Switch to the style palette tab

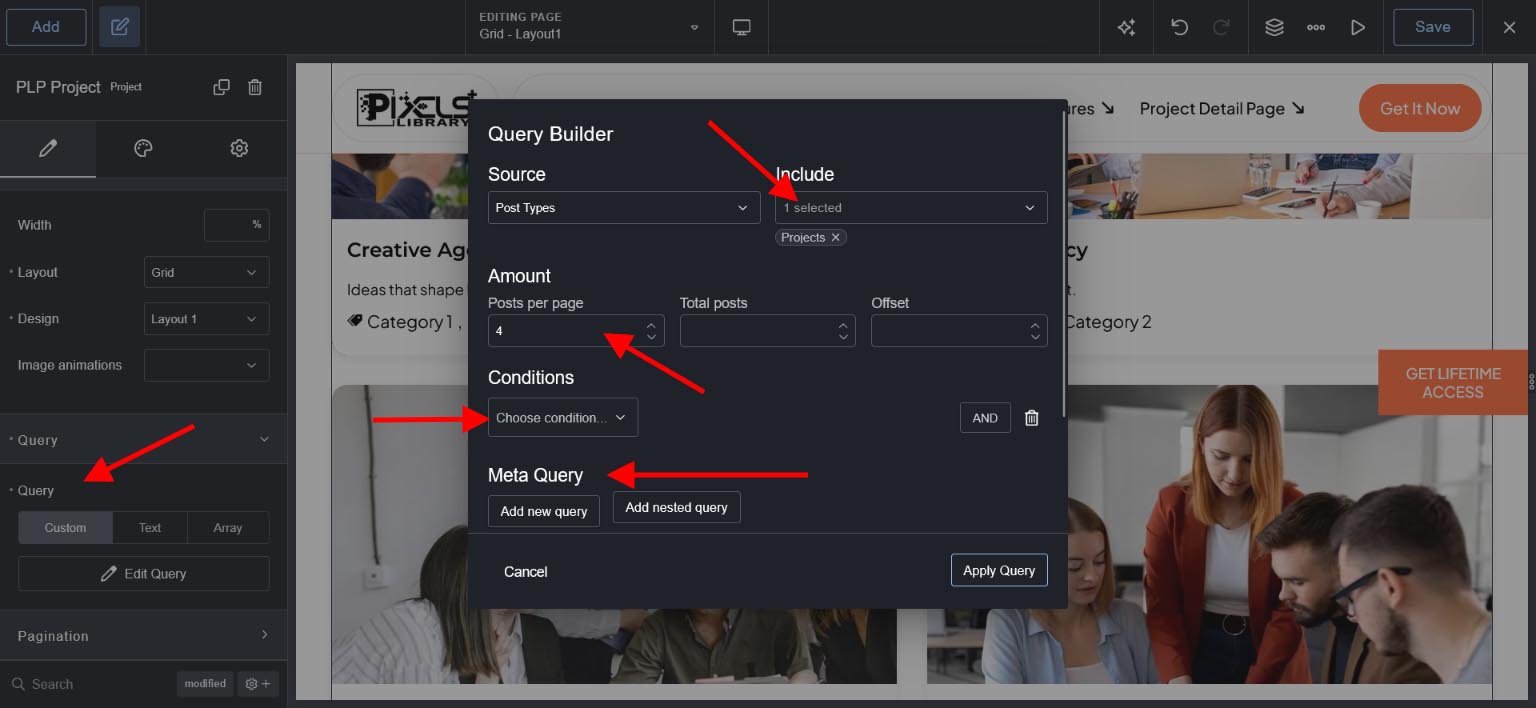click(143, 148)
